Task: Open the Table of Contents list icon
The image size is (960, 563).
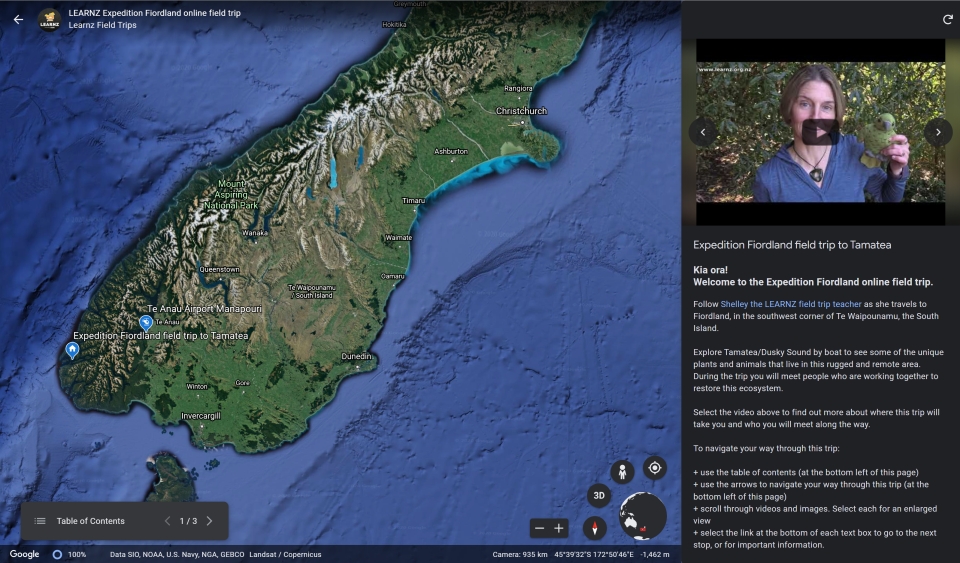Action: 40,521
